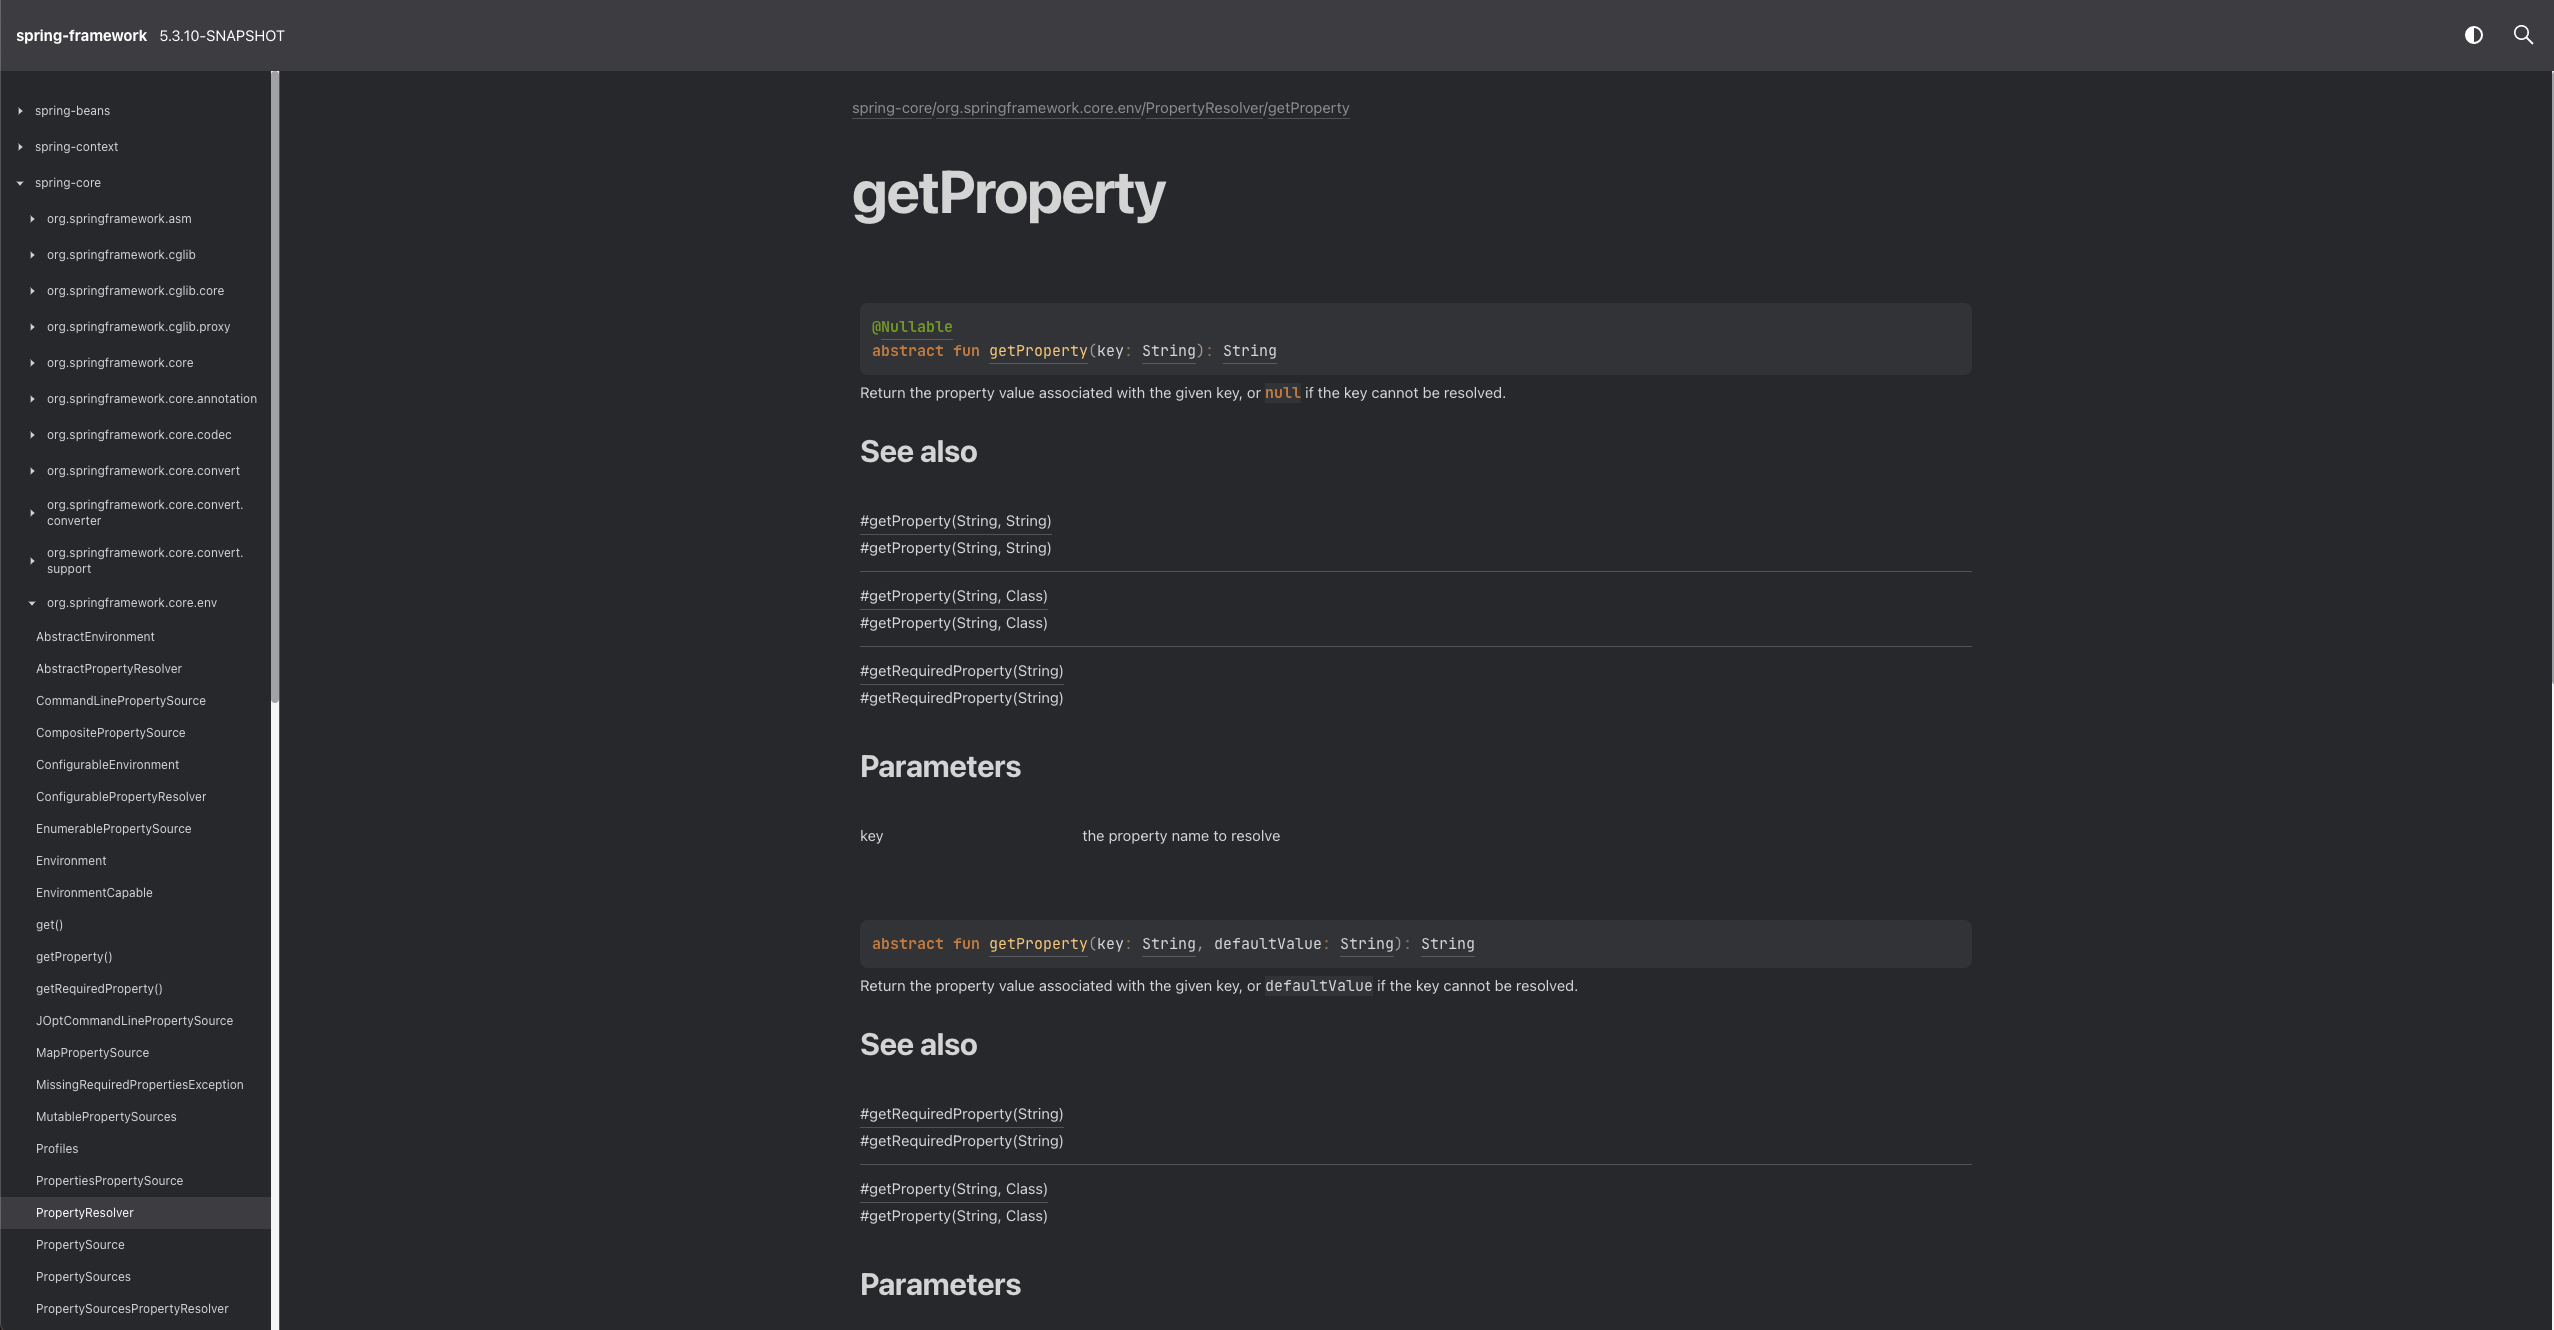Open the AbstractEnvironment page
Viewport: 2554px width, 1330px height.
[x=95, y=636]
